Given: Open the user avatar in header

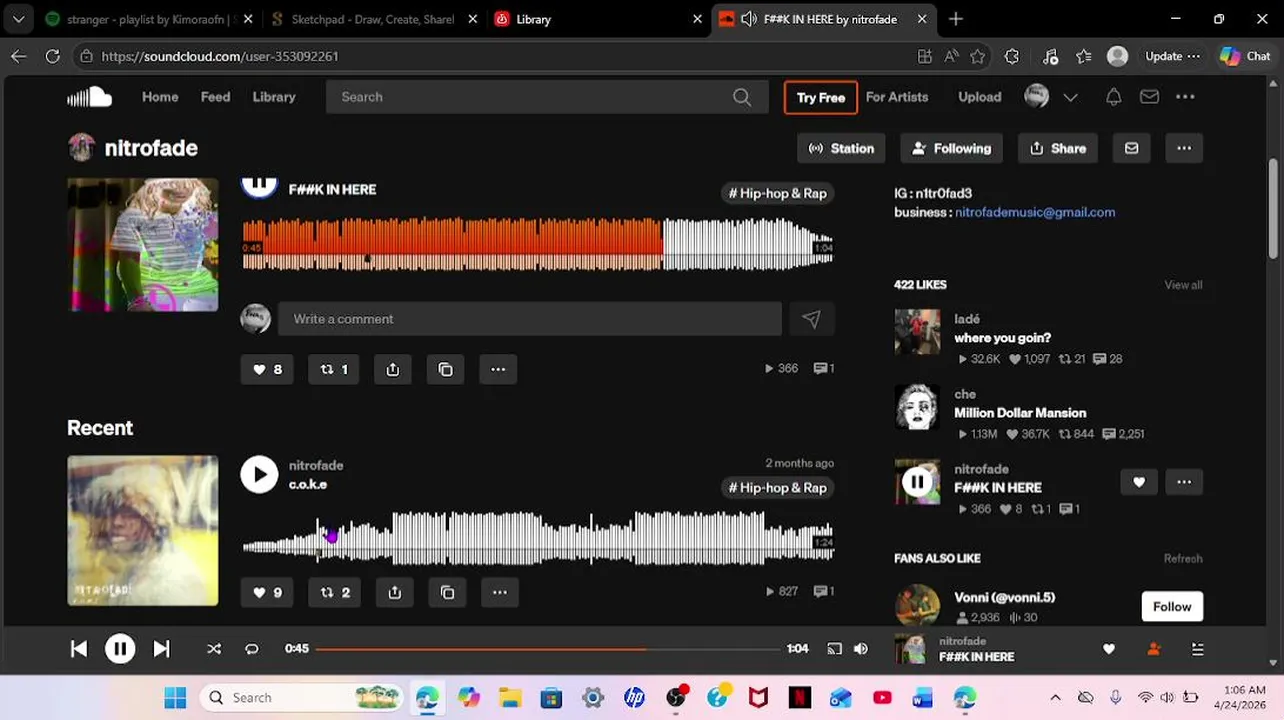Looking at the screenshot, I should pos(1037,97).
